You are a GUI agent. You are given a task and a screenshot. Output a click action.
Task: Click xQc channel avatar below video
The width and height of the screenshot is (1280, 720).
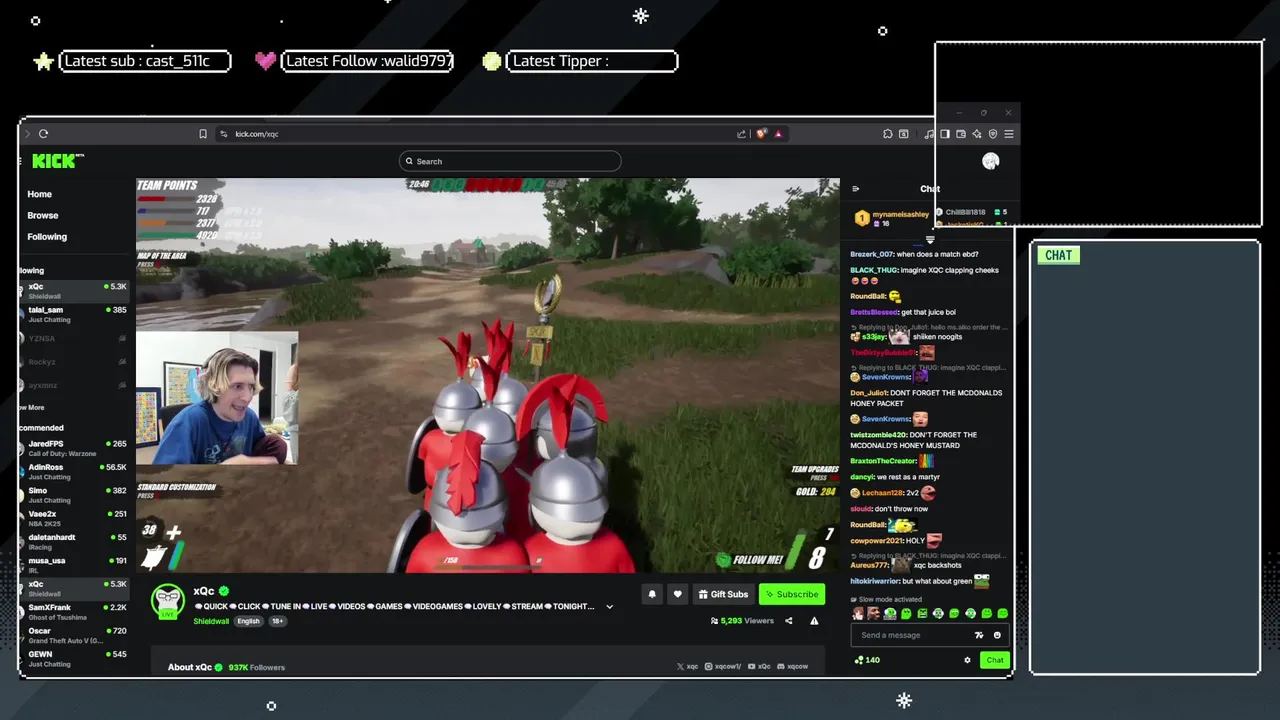point(168,601)
